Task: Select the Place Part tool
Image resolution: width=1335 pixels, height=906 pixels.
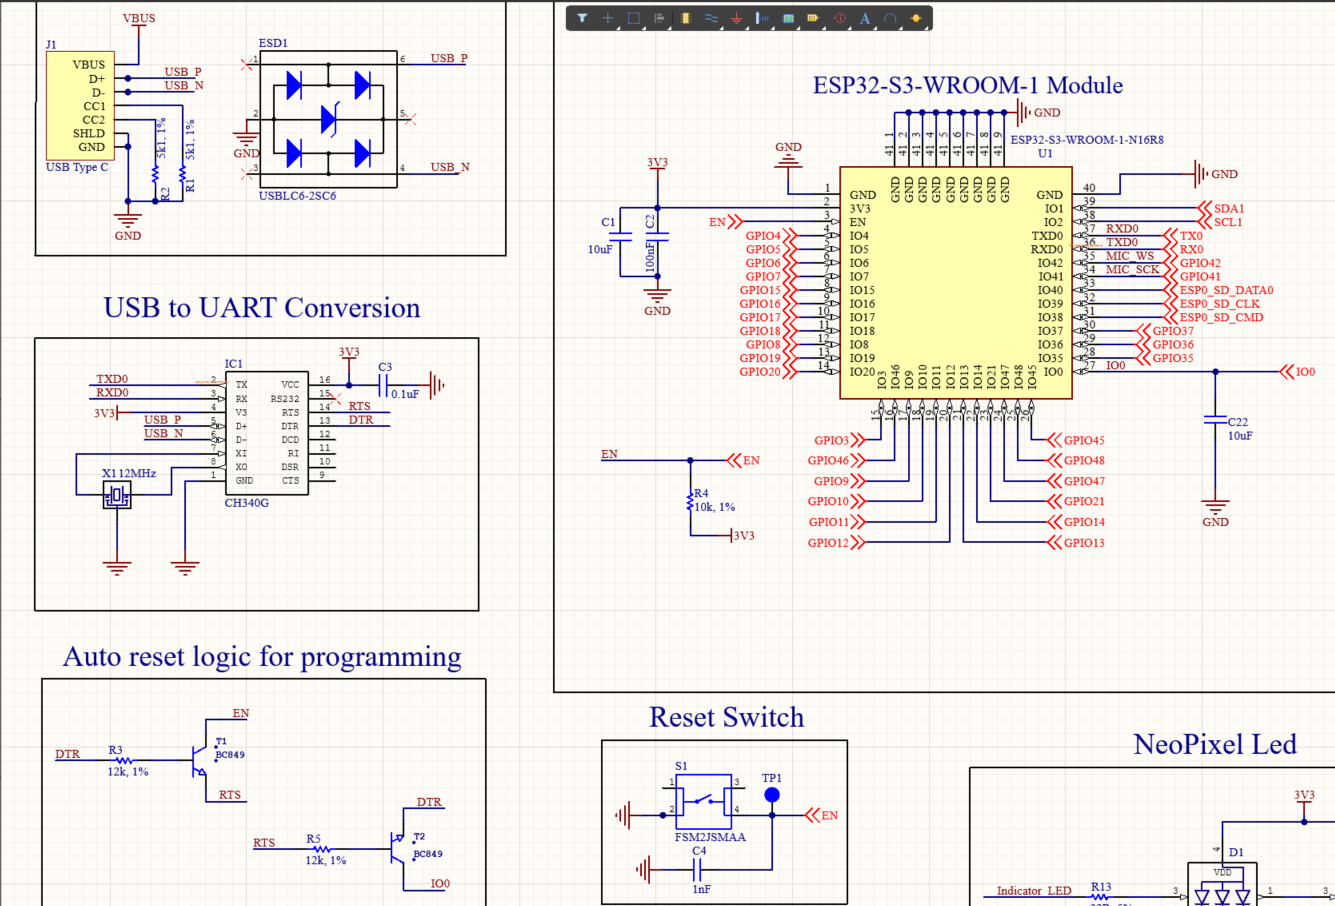Action: tap(685, 18)
